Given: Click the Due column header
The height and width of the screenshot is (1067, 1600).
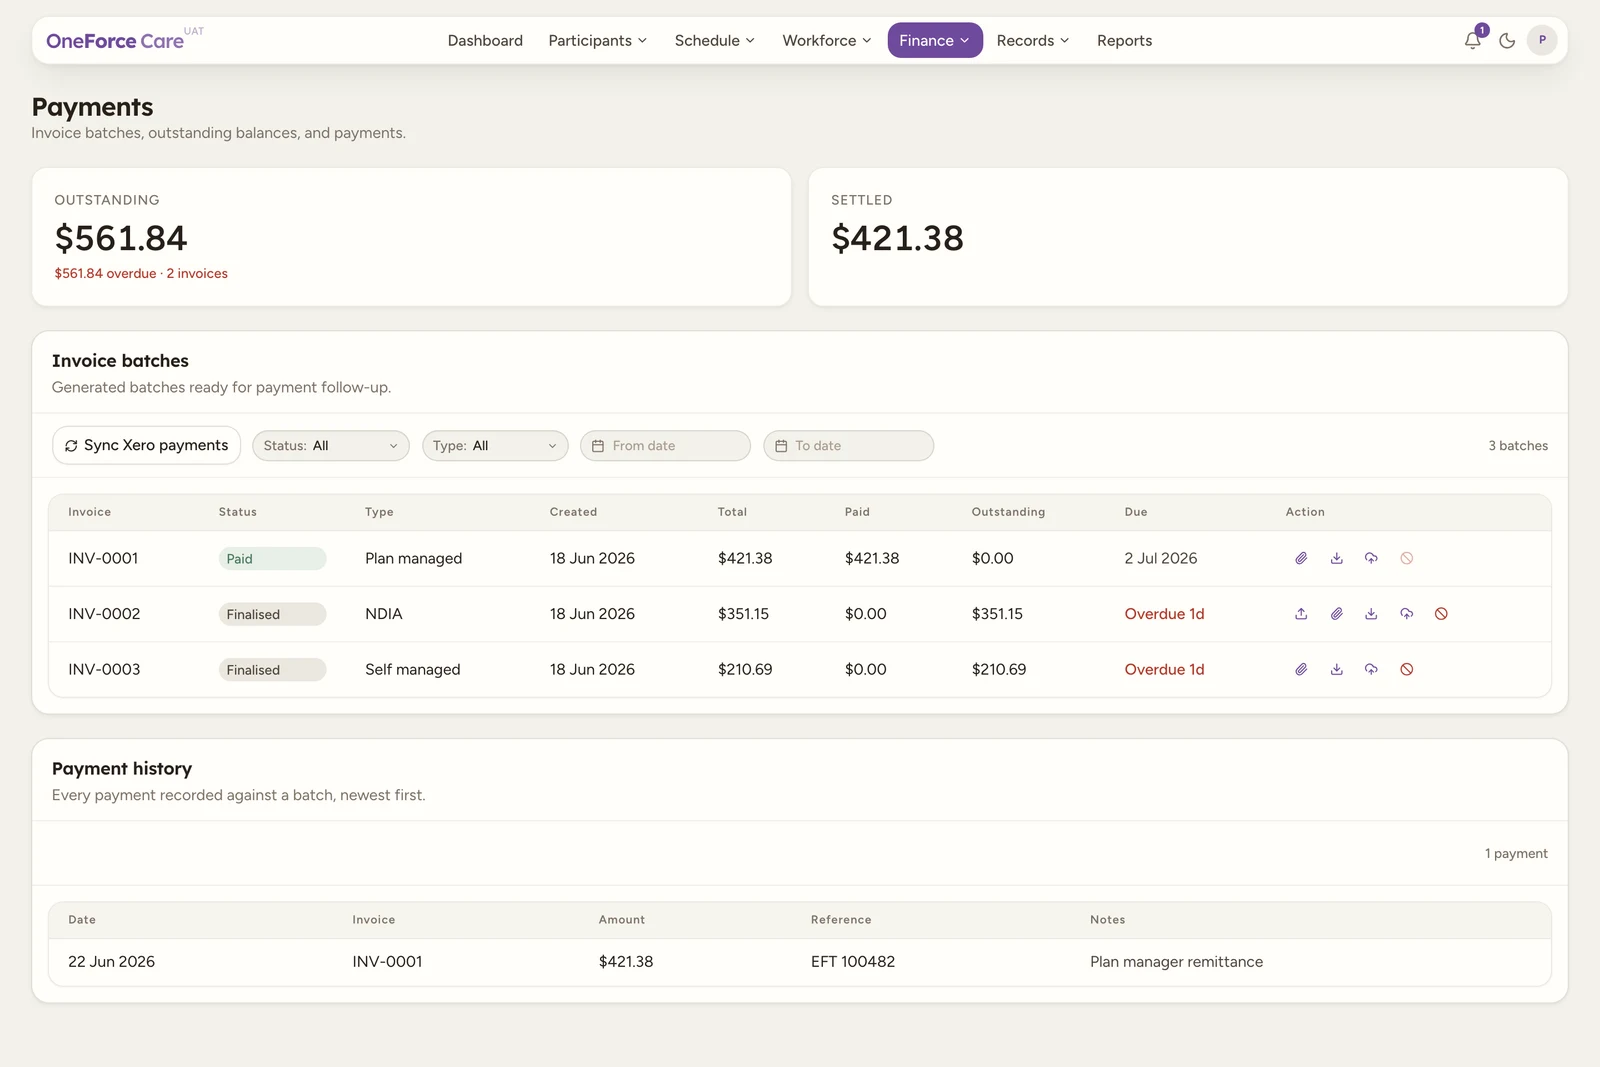Looking at the screenshot, I should [x=1135, y=512].
